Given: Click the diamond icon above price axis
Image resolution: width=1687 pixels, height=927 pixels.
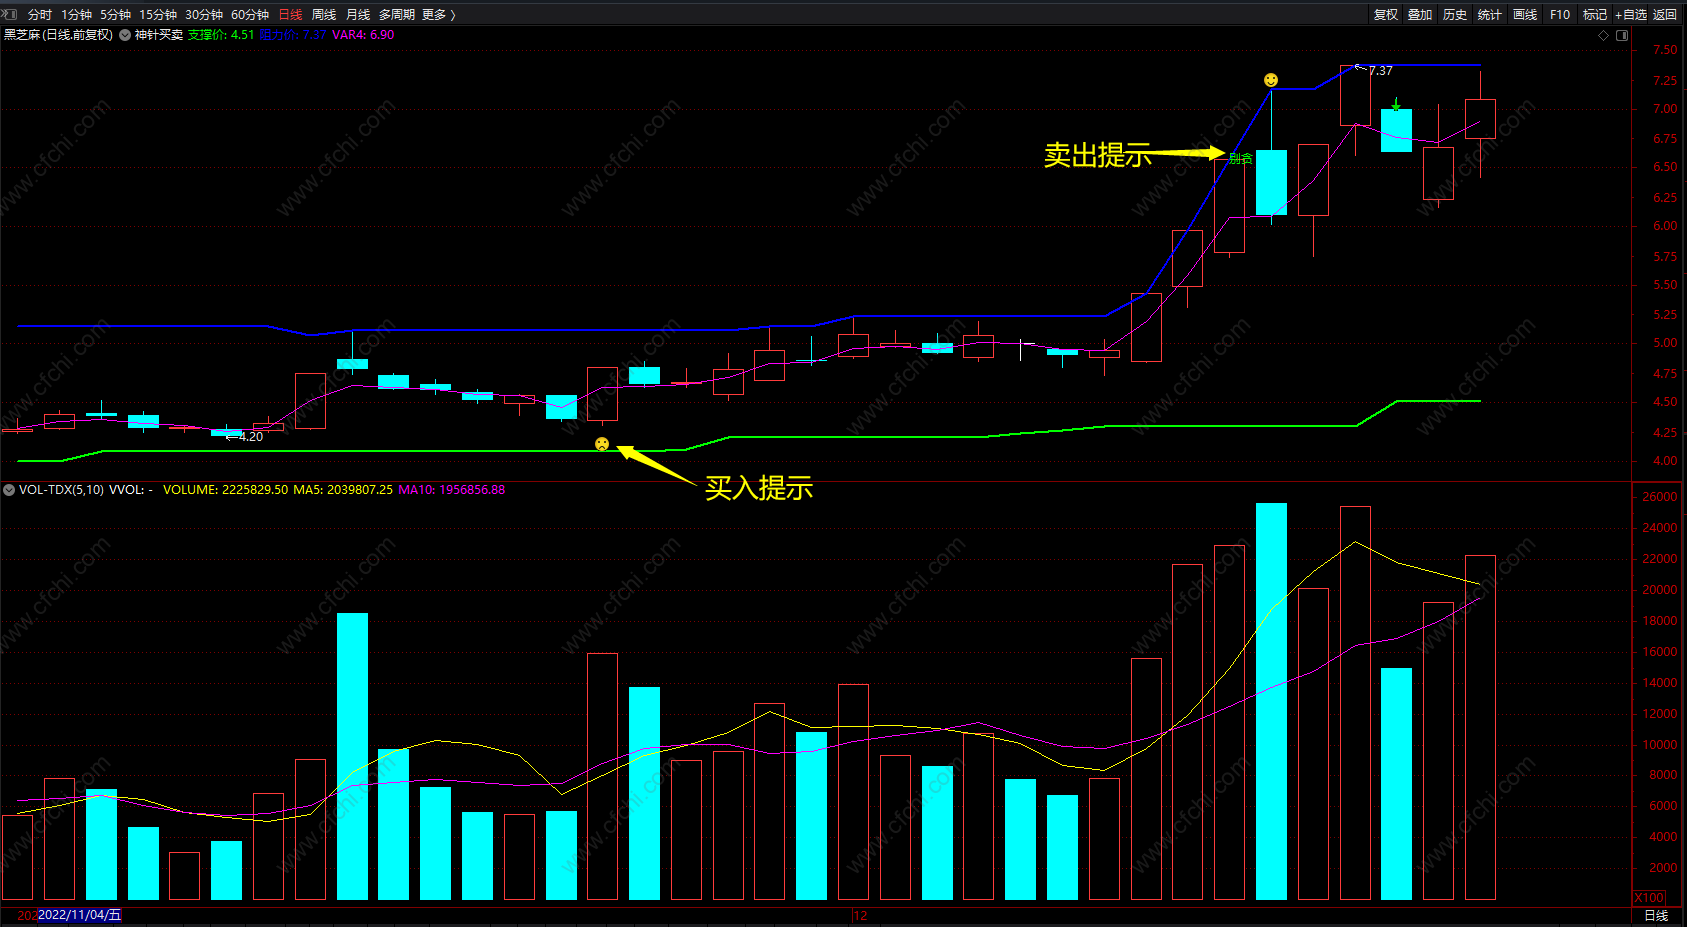Looking at the screenshot, I should click(1604, 35).
